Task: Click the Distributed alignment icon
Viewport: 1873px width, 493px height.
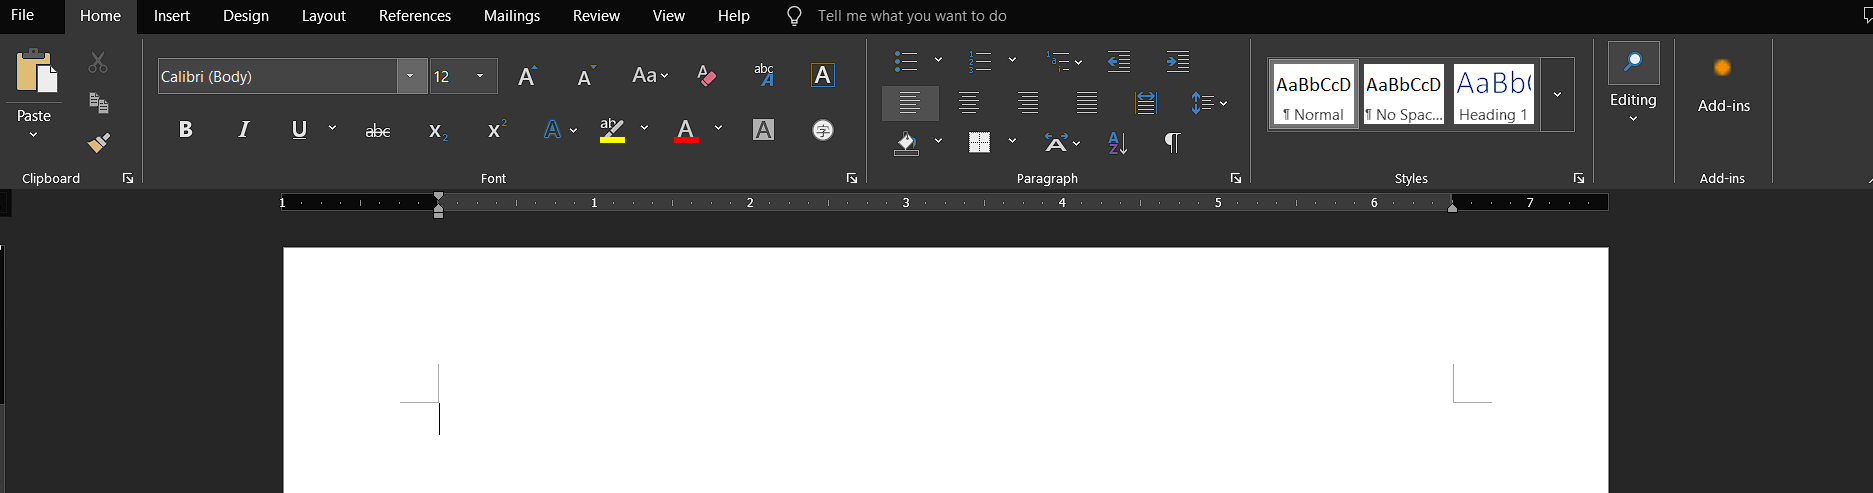Action: pyautogui.click(x=1146, y=102)
